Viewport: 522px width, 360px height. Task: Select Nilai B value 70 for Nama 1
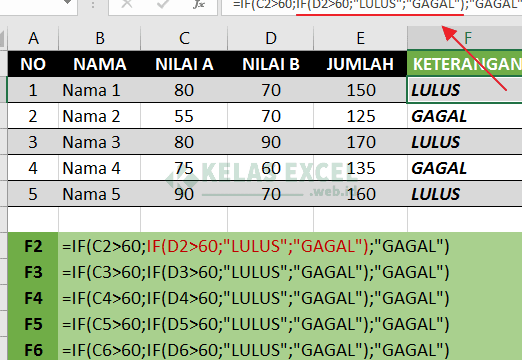coord(271,90)
